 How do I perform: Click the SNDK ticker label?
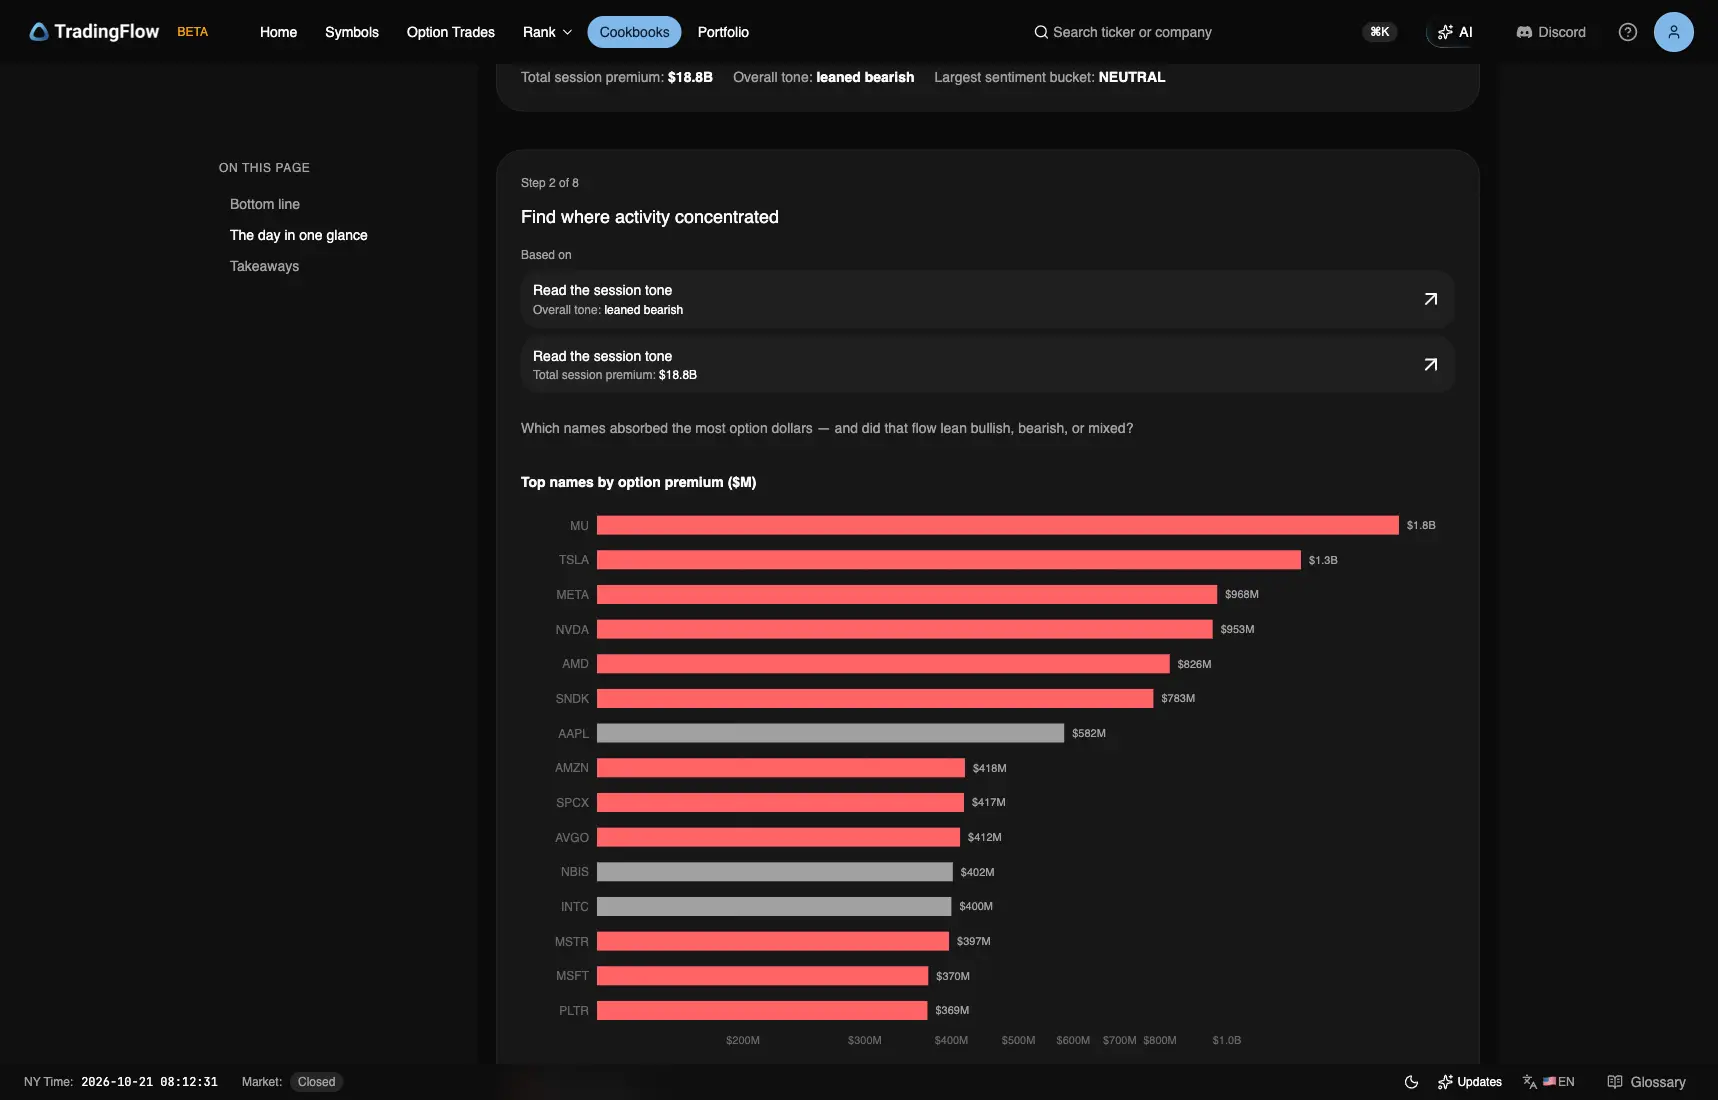(572, 698)
